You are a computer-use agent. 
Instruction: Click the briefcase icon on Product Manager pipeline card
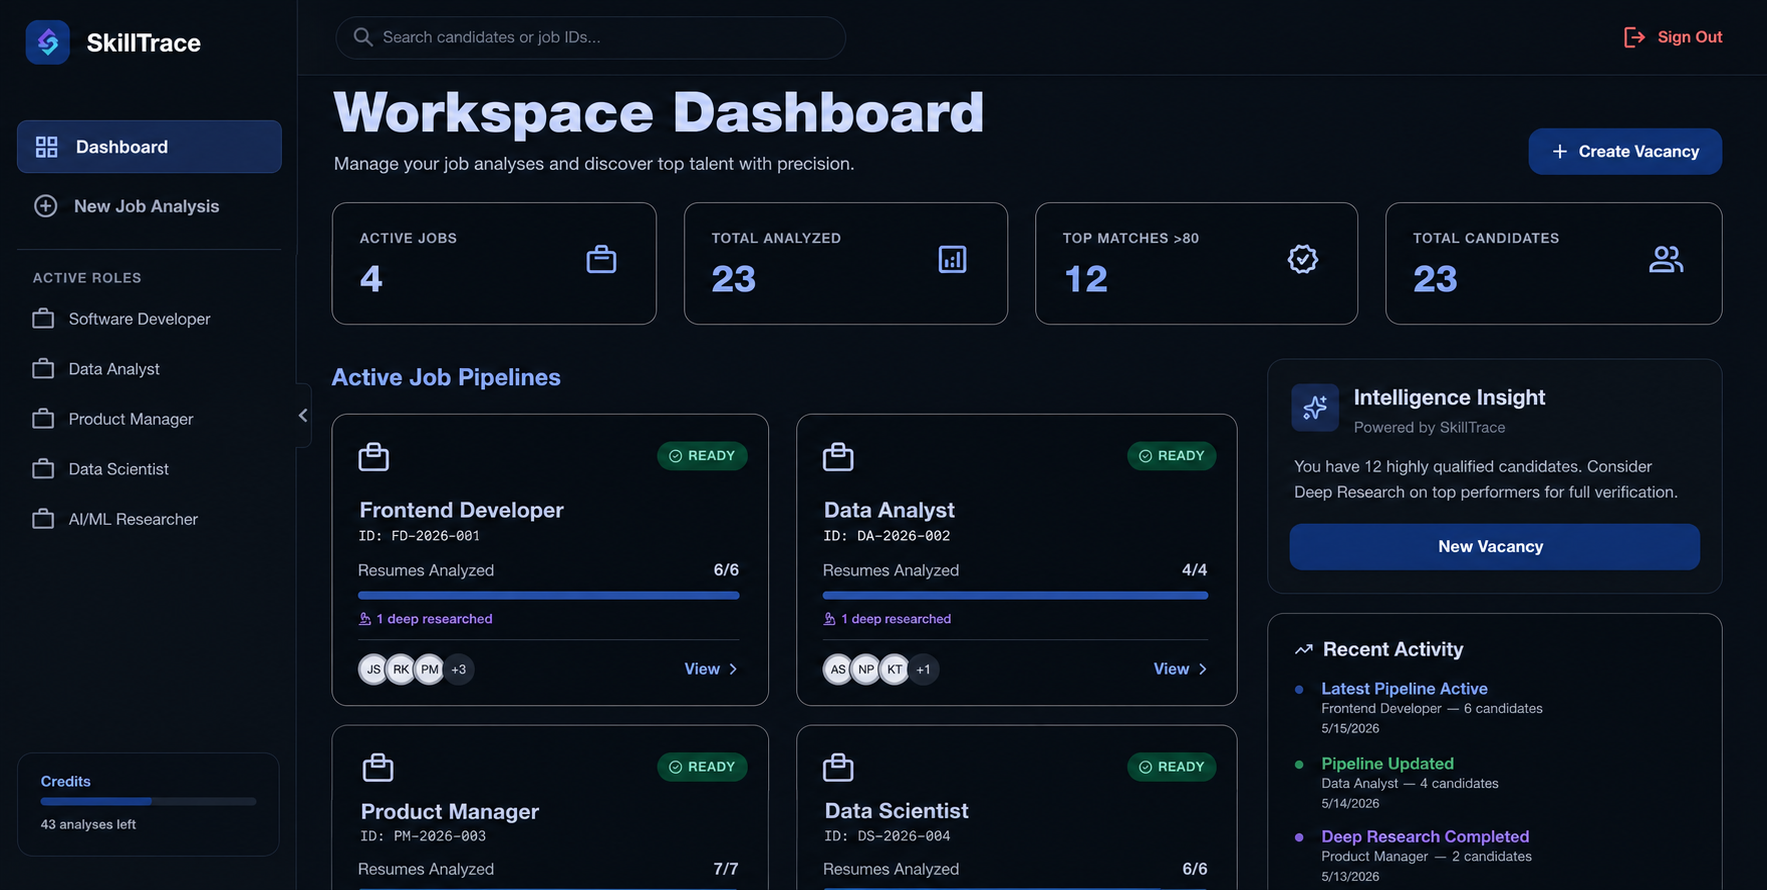(378, 767)
